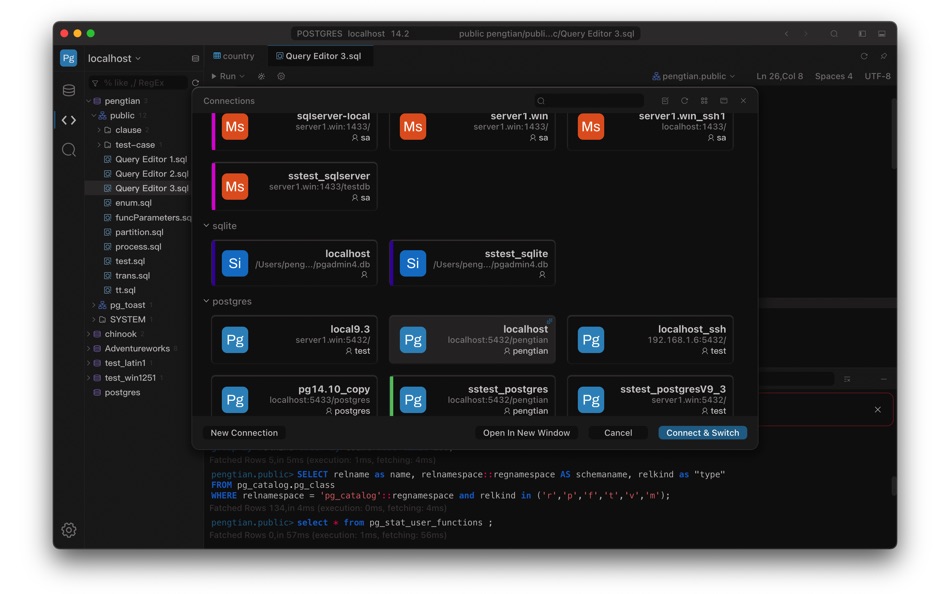Viewport: 950px width, 594px height.
Task: Select the localhost_ssh postgres connection
Action: (x=650, y=339)
